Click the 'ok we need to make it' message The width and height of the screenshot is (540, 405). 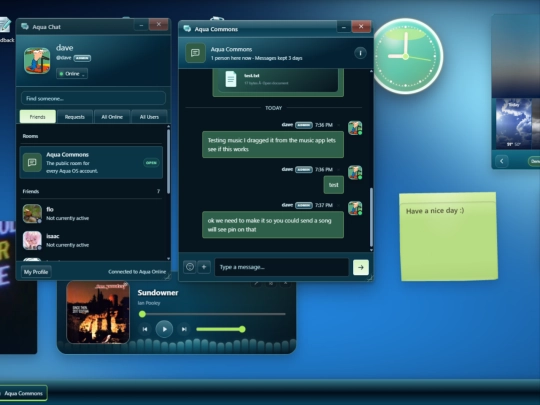(273, 225)
